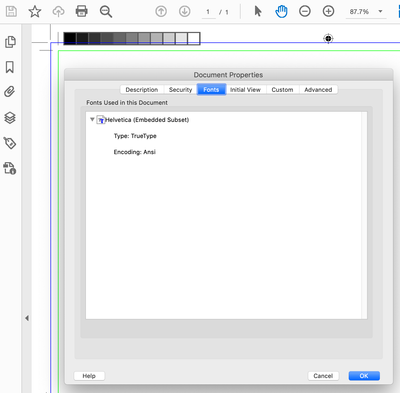Switch to the Description tab
Viewport: 400px width, 393px height.
point(142,90)
